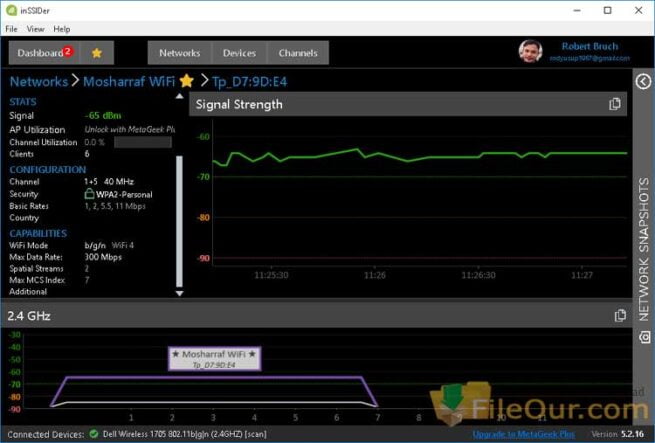Click the Signal Strength panel title
The image size is (655, 443).
[x=239, y=104]
